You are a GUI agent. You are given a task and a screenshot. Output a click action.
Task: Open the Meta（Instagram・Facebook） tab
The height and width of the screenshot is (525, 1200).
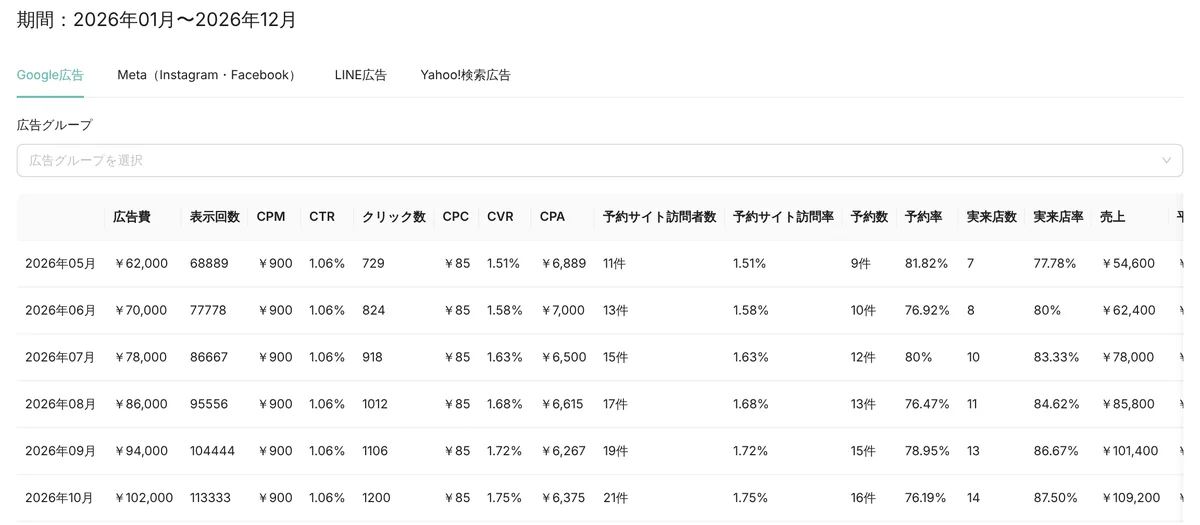[208, 75]
